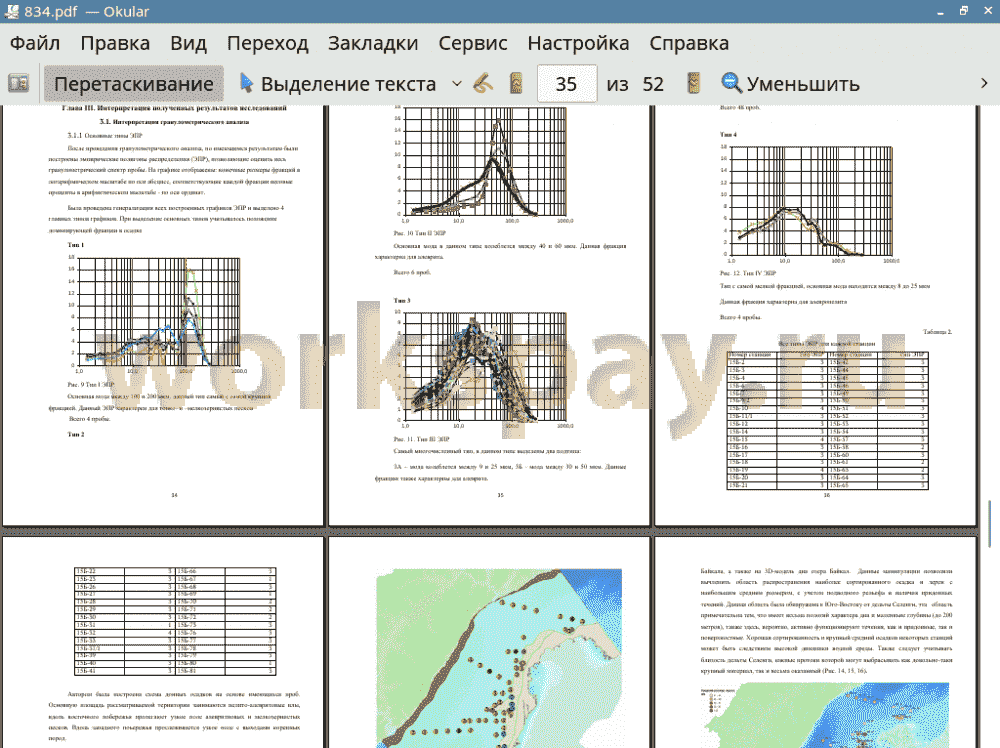This screenshot has height=748, width=1000.
Task: Show more toolbar items via overflow chevron
Action: click(x=984, y=84)
